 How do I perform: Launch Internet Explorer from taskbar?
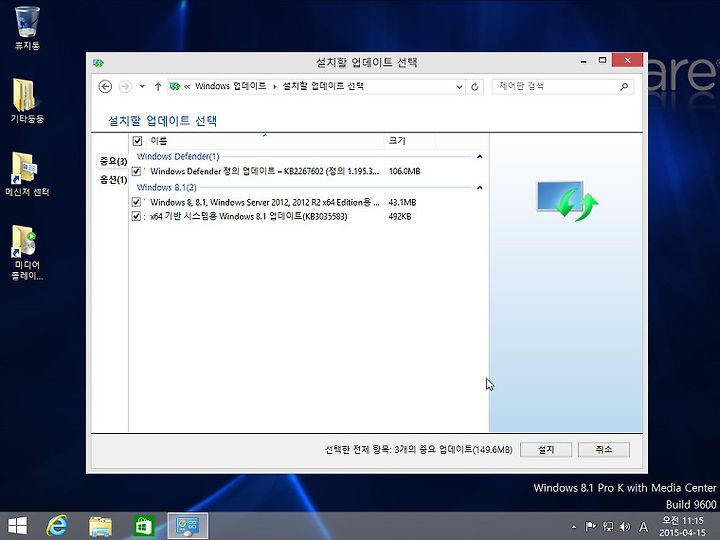tap(57, 526)
